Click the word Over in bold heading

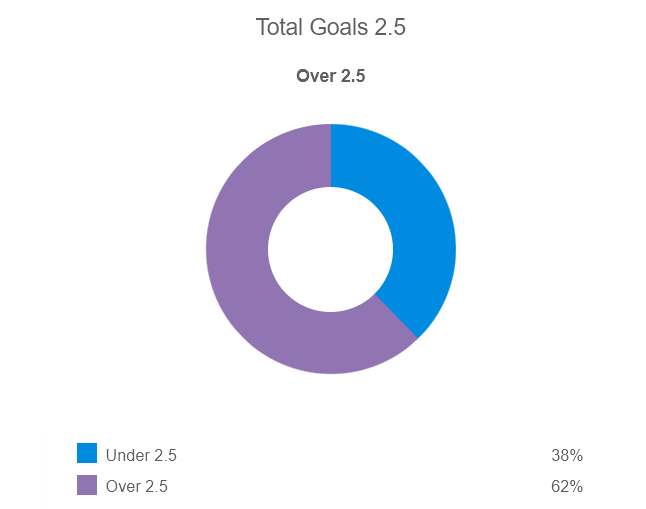point(316,76)
